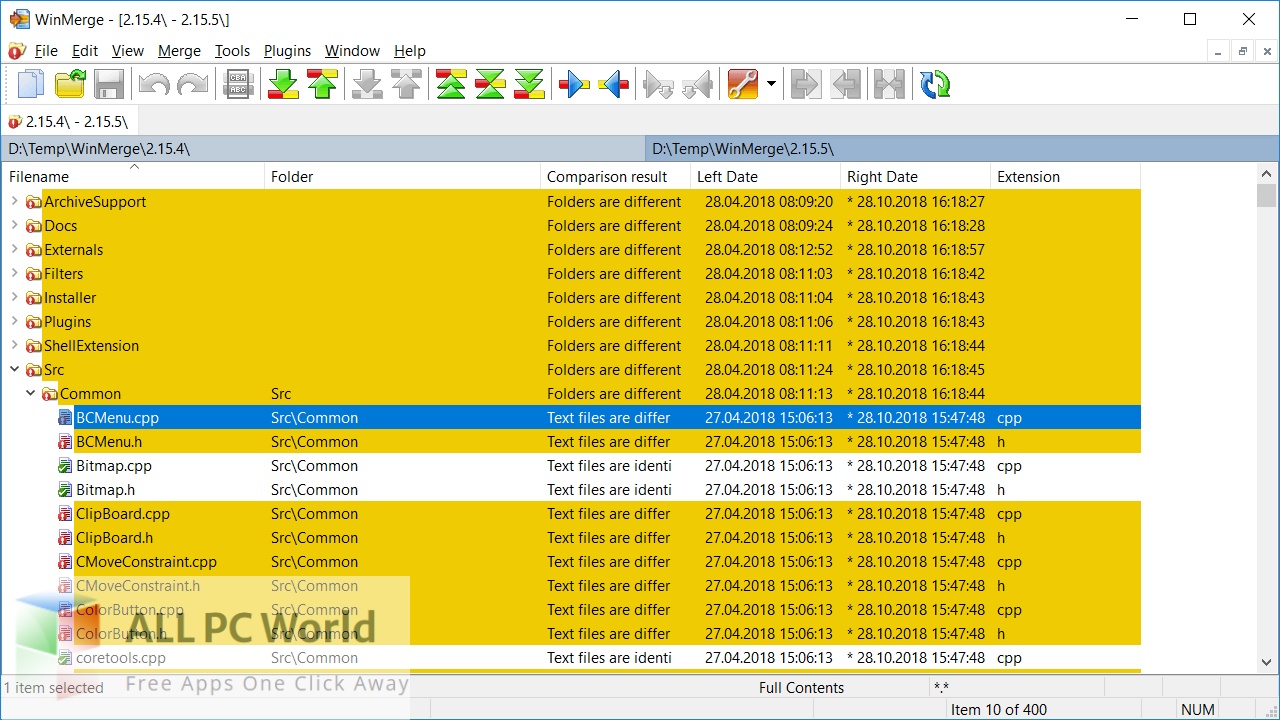The width and height of the screenshot is (1280, 720).
Task: Open the Help menu
Action: tap(410, 51)
